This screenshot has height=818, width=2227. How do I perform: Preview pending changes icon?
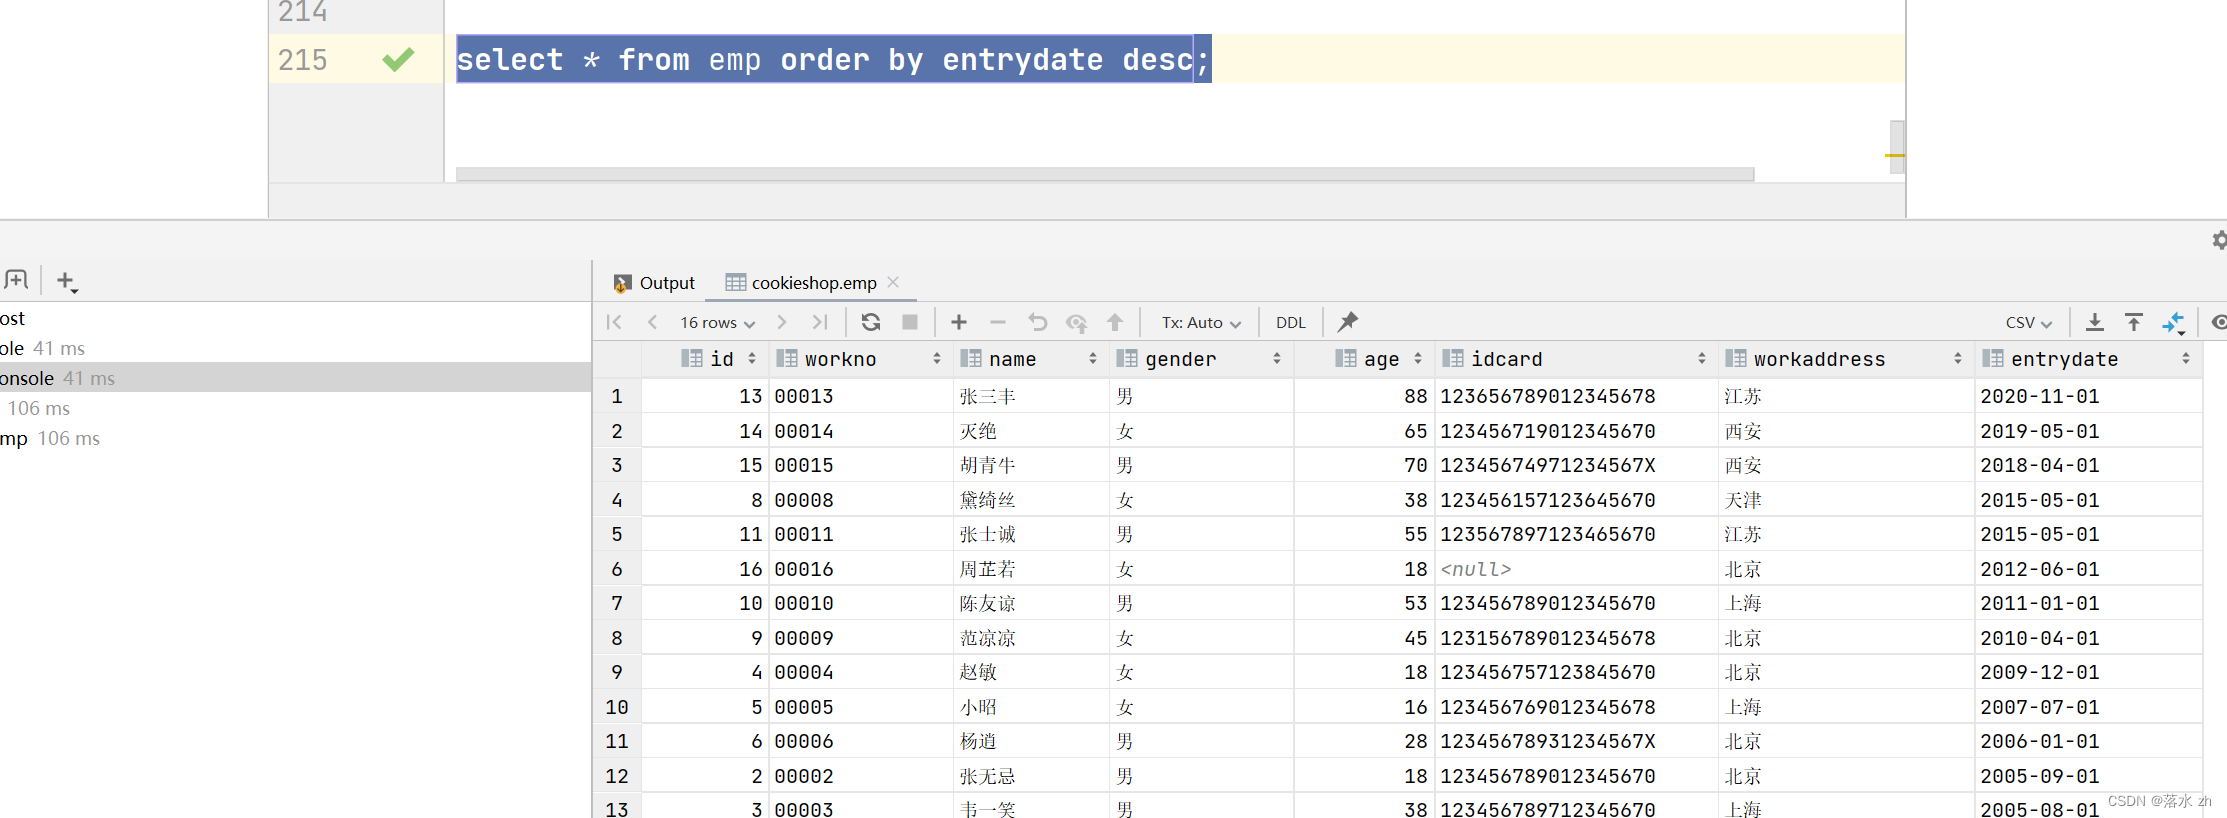[1076, 322]
